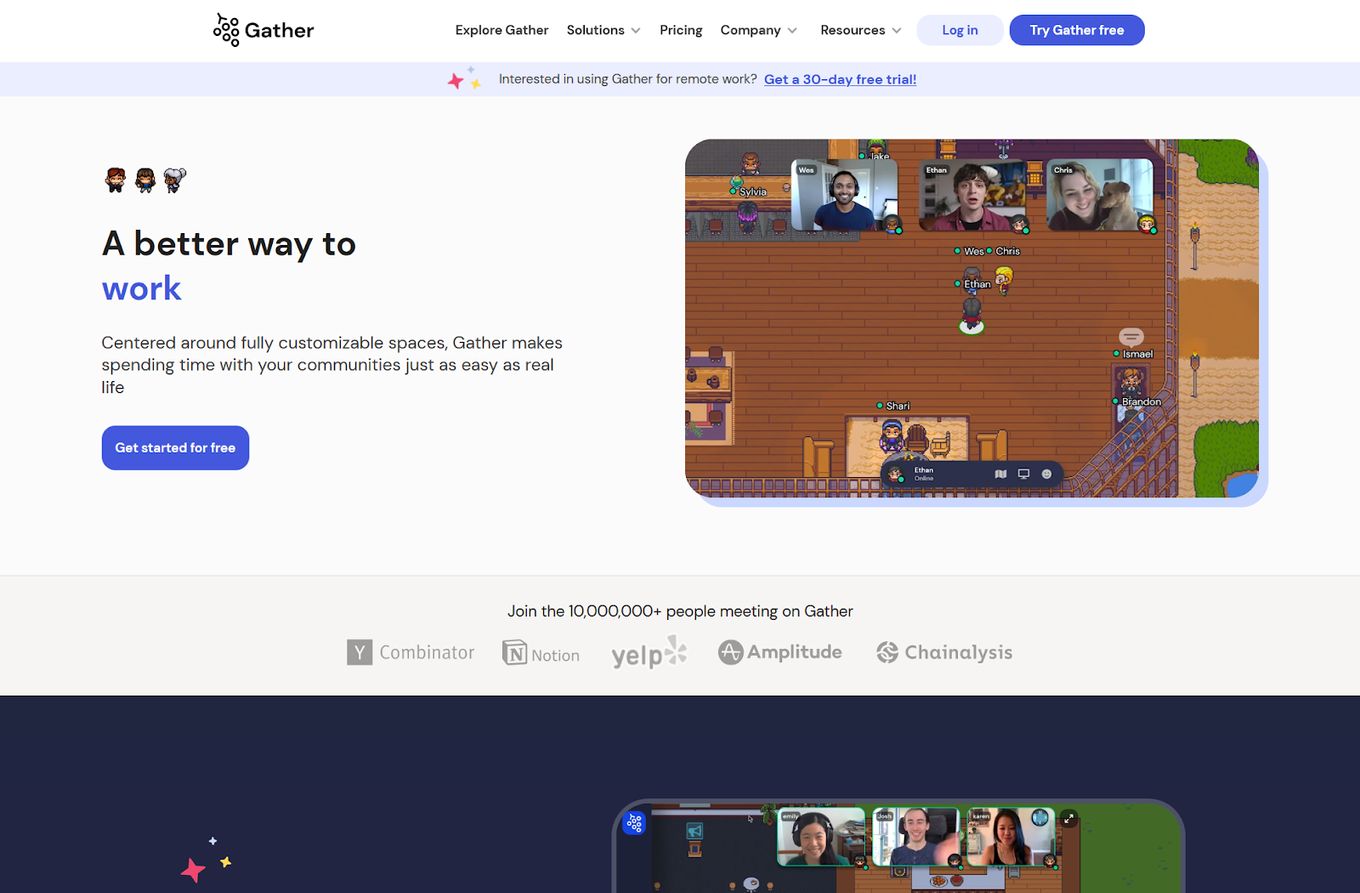Click the Try Gather free button
This screenshot has height=893, width=1360.
pyautogui.click(x=1077, y=30)
